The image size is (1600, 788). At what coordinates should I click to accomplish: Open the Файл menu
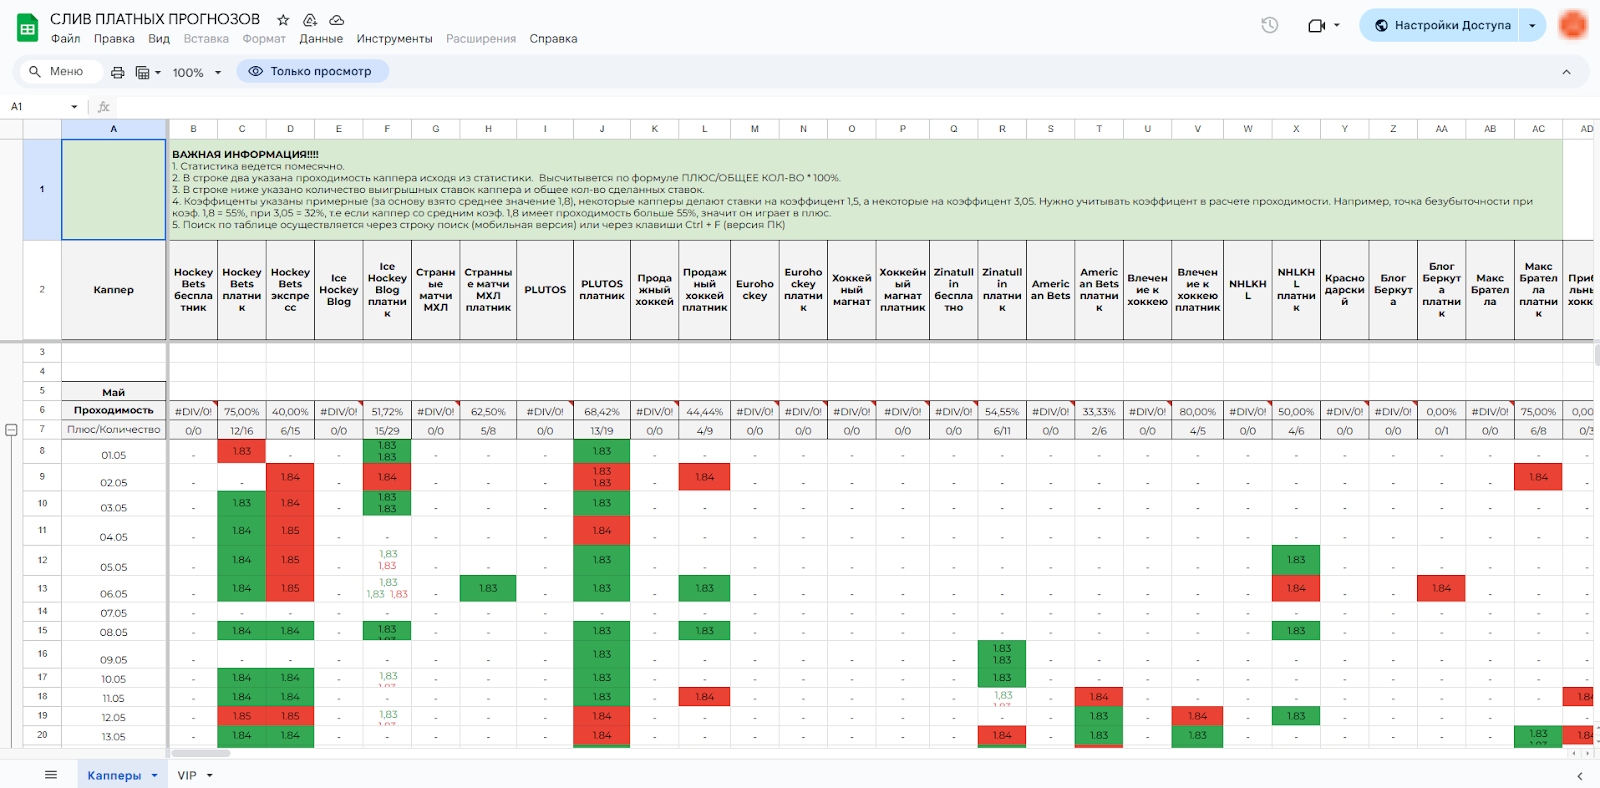(66, 39)
